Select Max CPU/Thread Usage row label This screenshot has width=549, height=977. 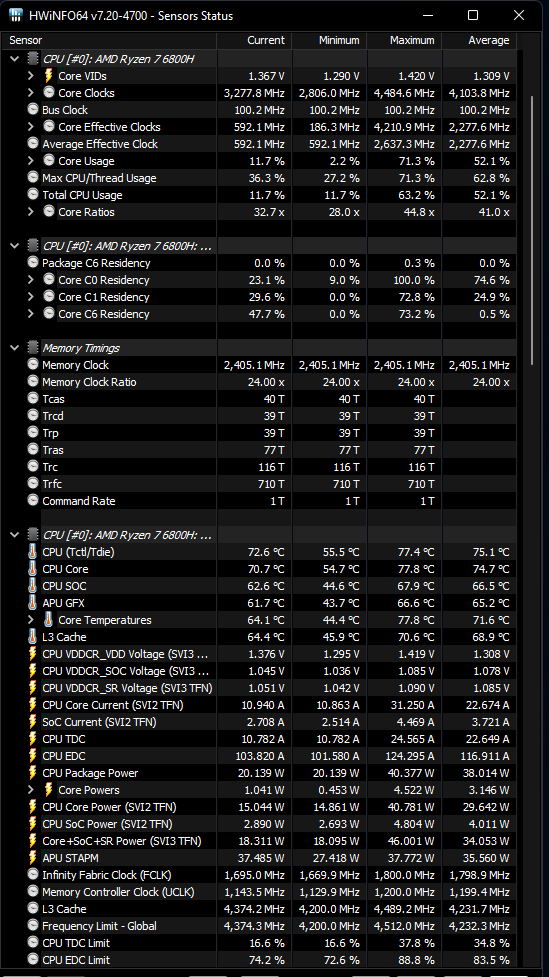(x=99, y=178)
